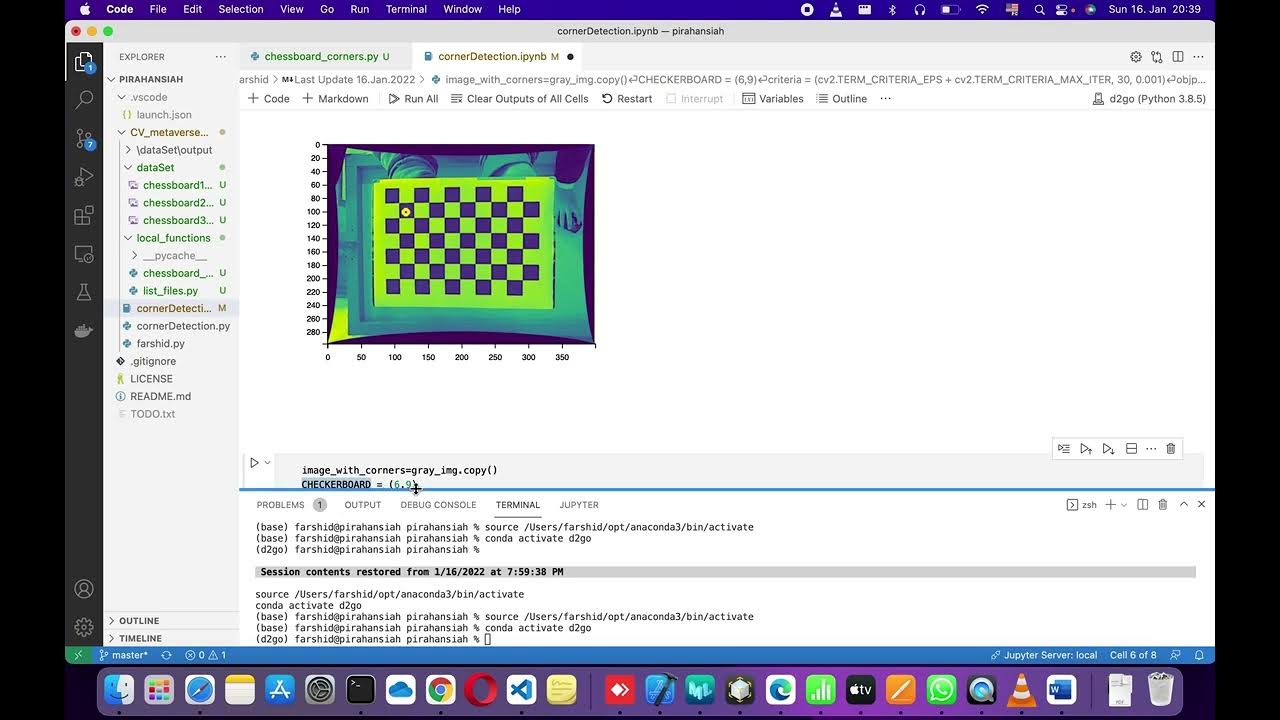This screenshot has height=720, width=1280.
Task: Open the run cell dropdown arrow
Action: [x=267, y=463]
